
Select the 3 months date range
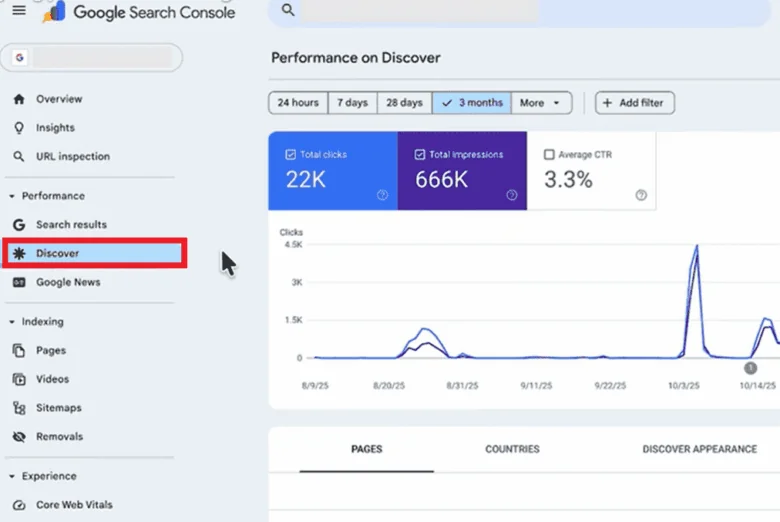(472, 103)
